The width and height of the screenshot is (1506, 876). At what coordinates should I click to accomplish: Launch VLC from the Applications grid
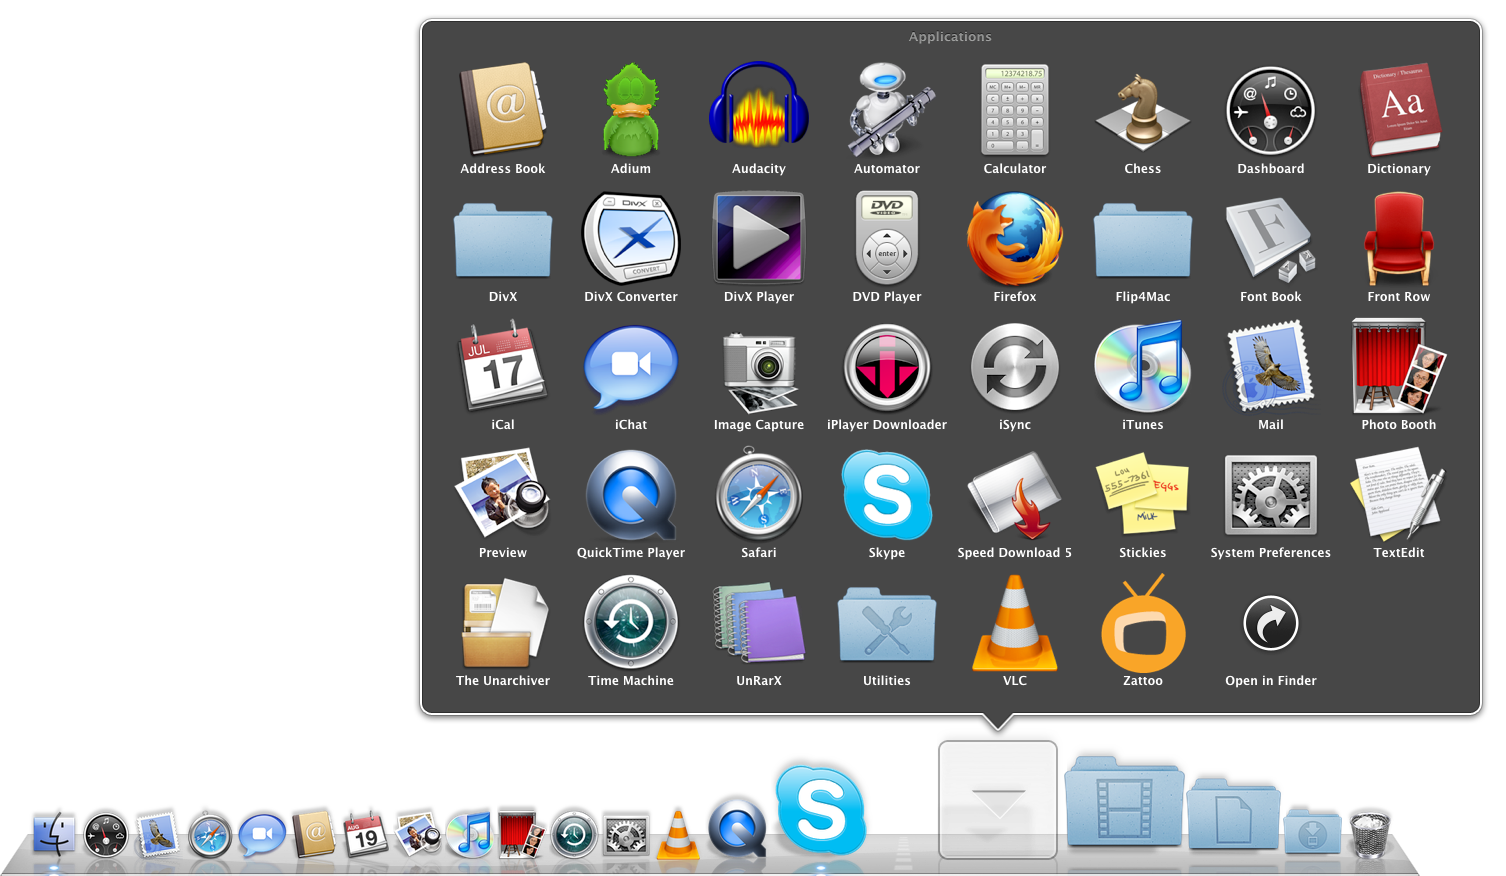(1015, 622)
